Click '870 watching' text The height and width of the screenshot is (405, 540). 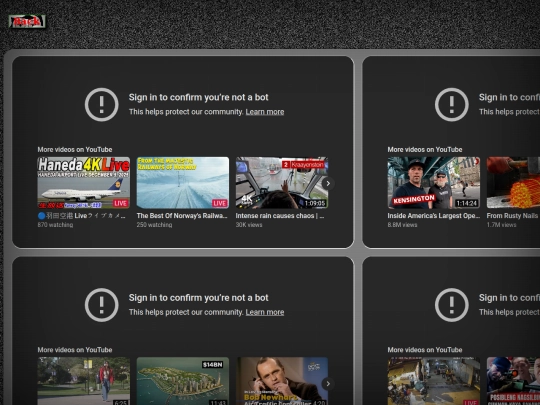tap(55, 225)
